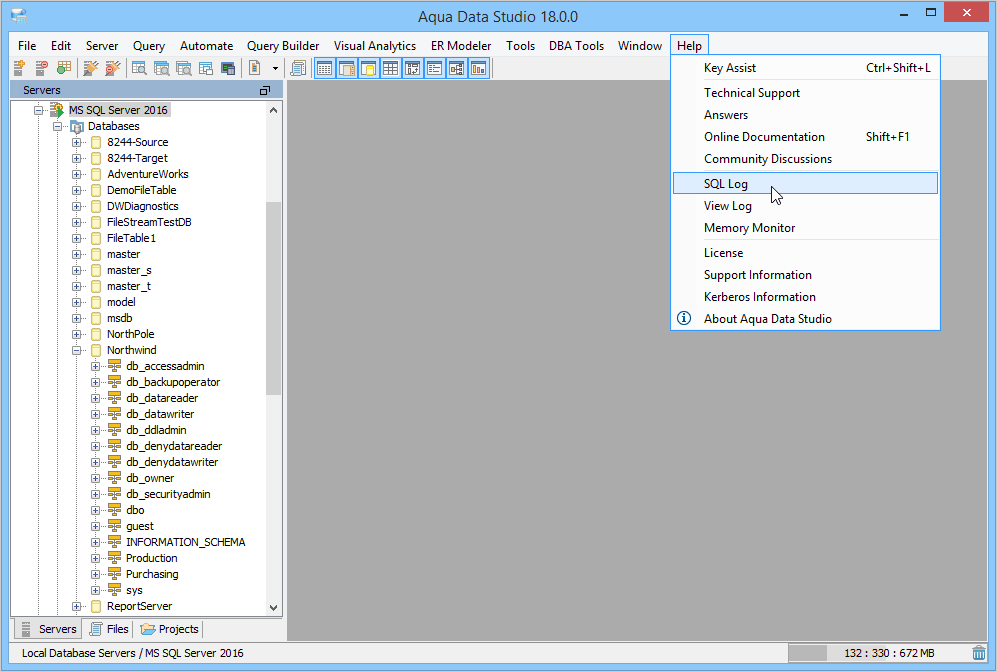Click the Servers tree scrollbar down arrow
This screenshot has width=997, height=672.
pyautogui.click(x=273, y=607)
